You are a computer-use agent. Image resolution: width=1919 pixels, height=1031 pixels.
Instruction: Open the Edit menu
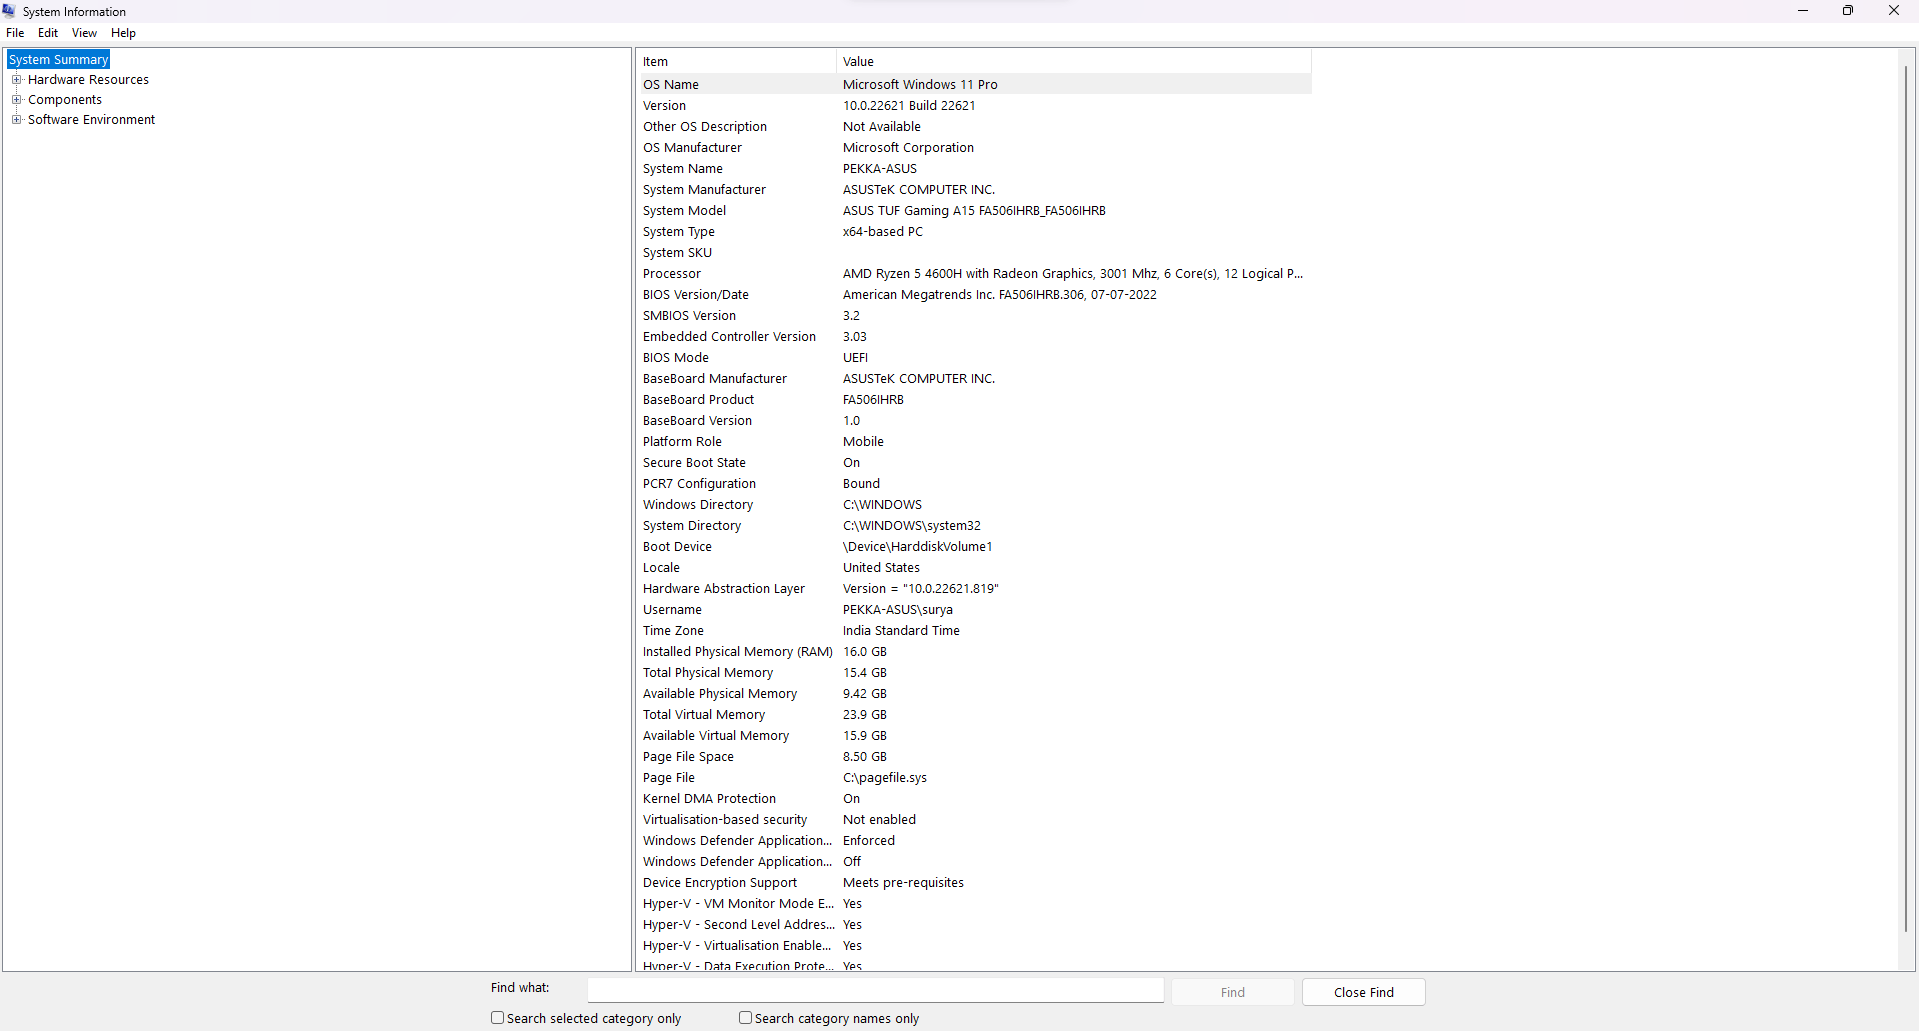48,33
